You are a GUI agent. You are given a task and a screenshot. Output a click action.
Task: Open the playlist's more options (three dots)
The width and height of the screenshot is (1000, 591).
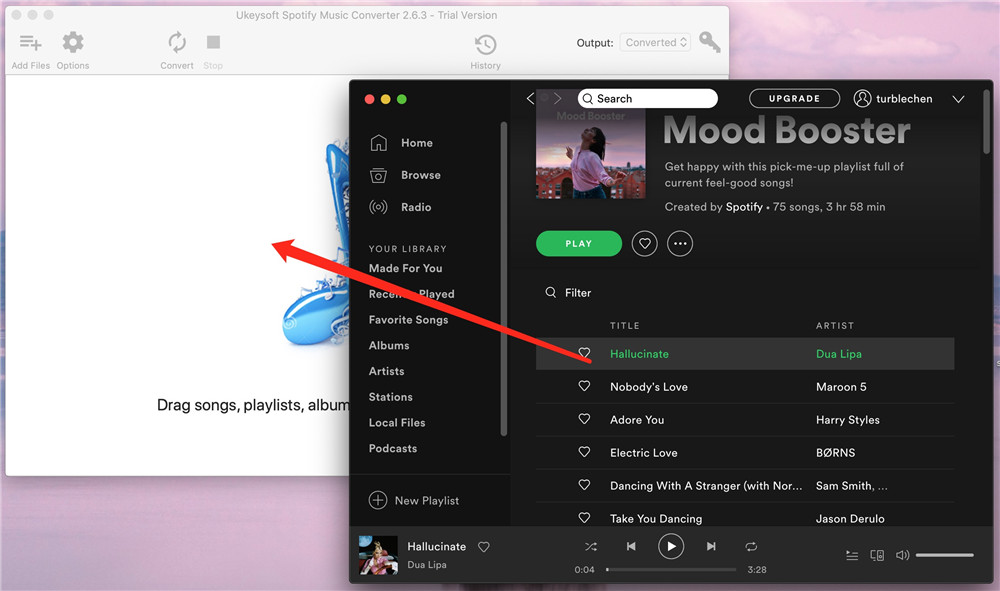[x=680, y=244]
